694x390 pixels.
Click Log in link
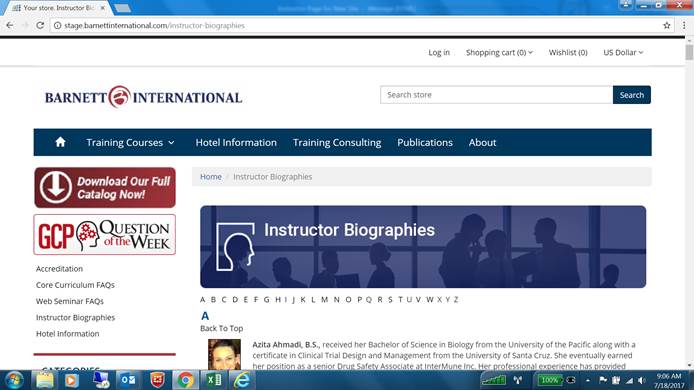pyautogui.click(x=439, y=52)
